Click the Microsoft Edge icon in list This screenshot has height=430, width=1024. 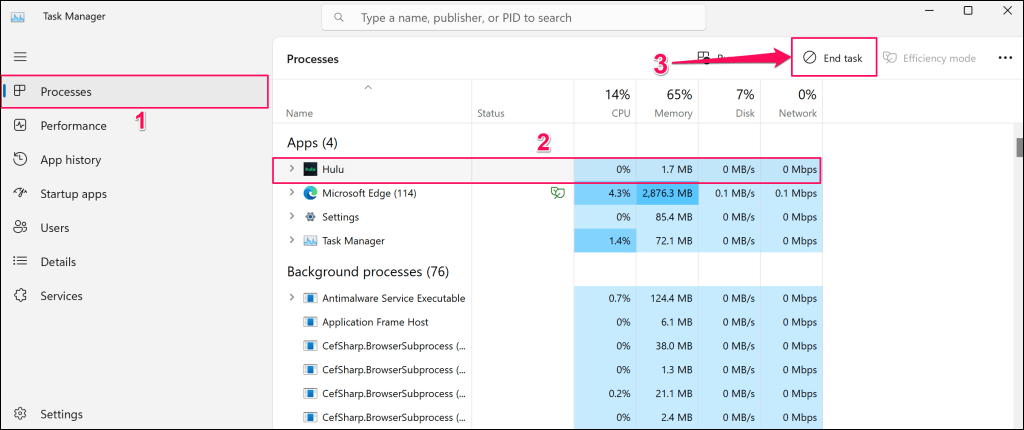click(x=310, y=193)
